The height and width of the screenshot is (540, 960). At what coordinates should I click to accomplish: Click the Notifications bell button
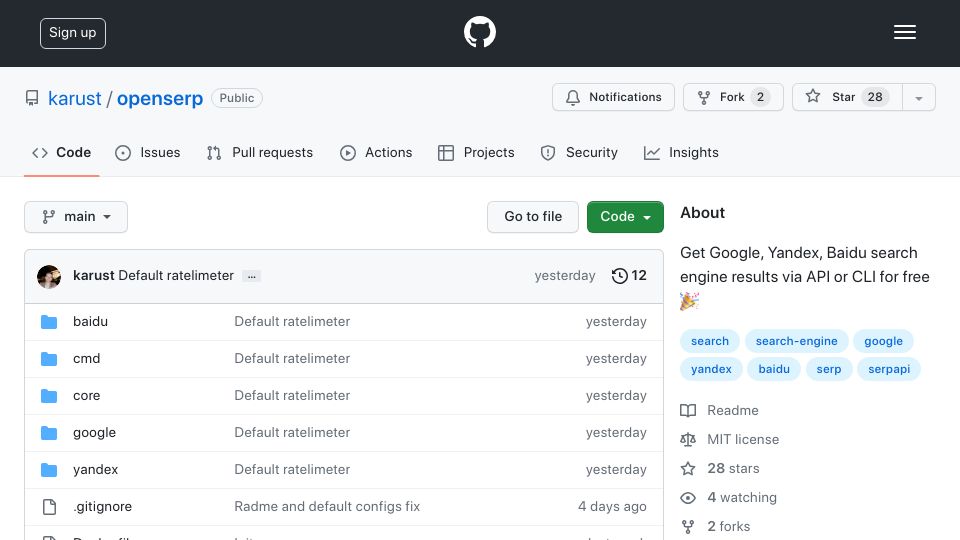pyautogui.click(x=613, y=97)
